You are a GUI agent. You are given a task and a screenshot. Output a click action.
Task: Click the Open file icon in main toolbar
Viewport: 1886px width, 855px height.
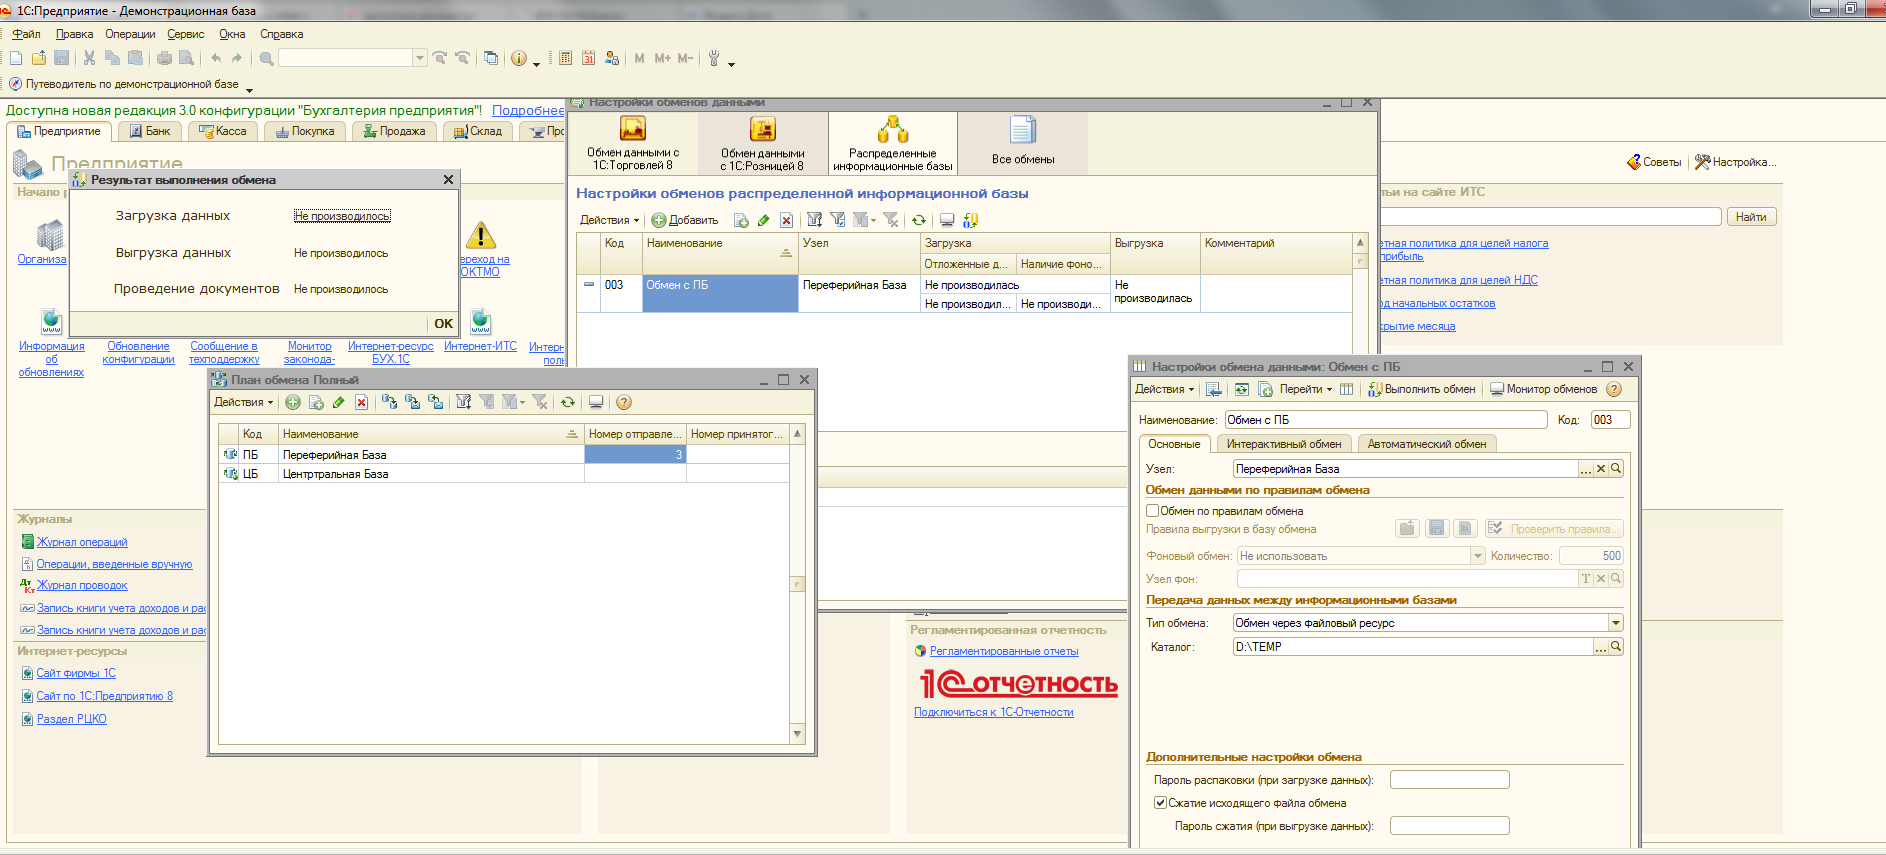[39, 58]
